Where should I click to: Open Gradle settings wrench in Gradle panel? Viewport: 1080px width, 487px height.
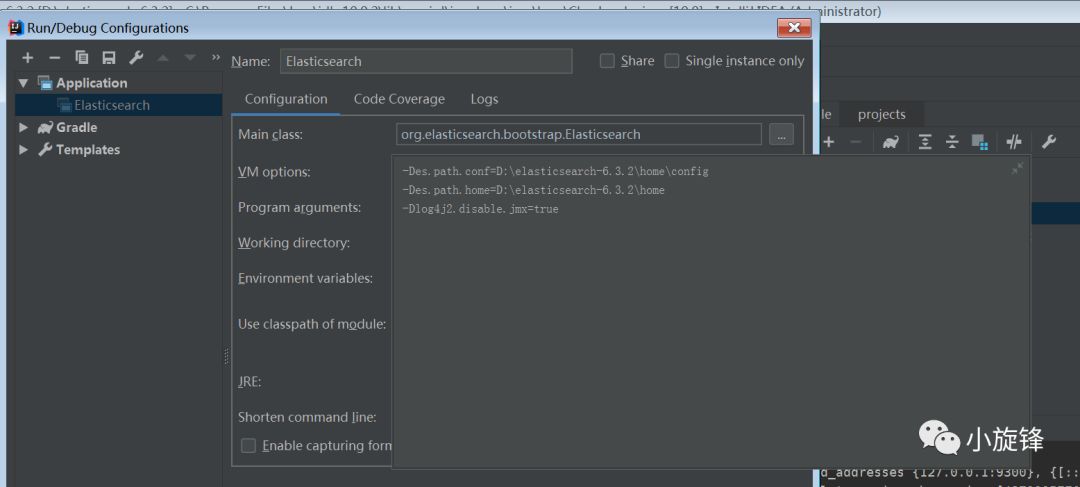[x=1048, y=142]
